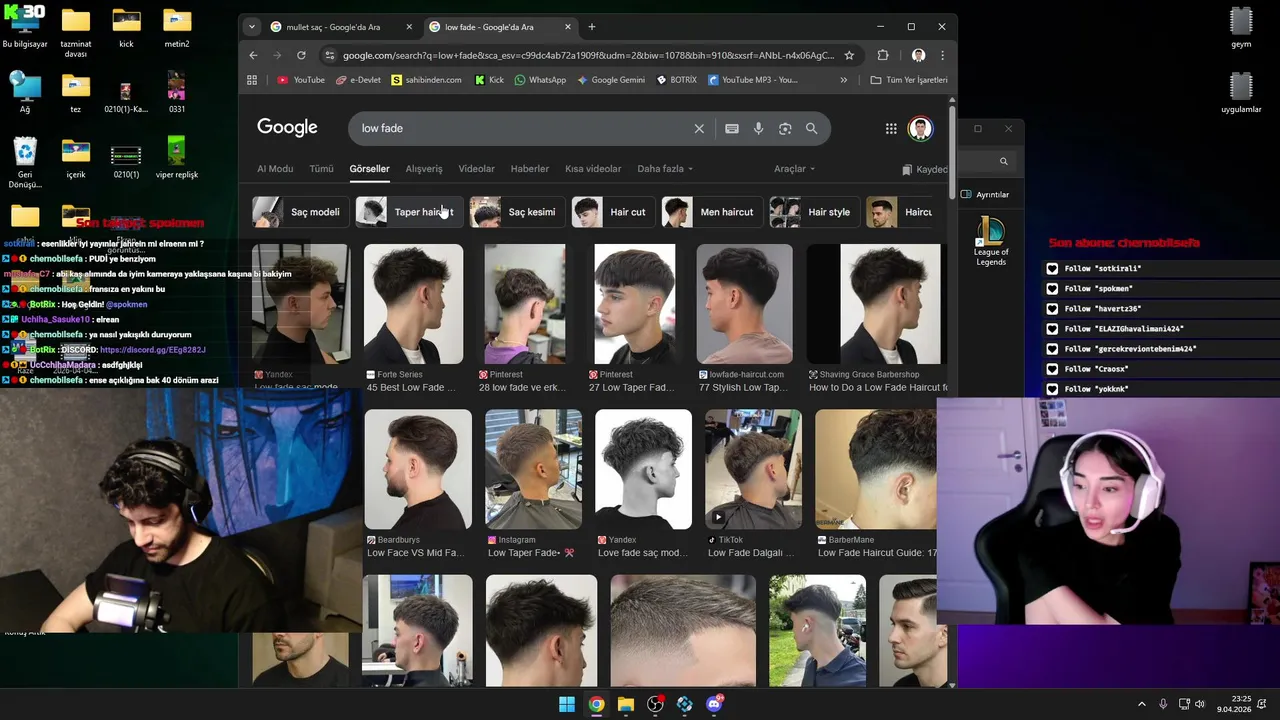Submit search with magnifier icon
This screenshot has width=1280, height=720.
[x=812, y=128]
